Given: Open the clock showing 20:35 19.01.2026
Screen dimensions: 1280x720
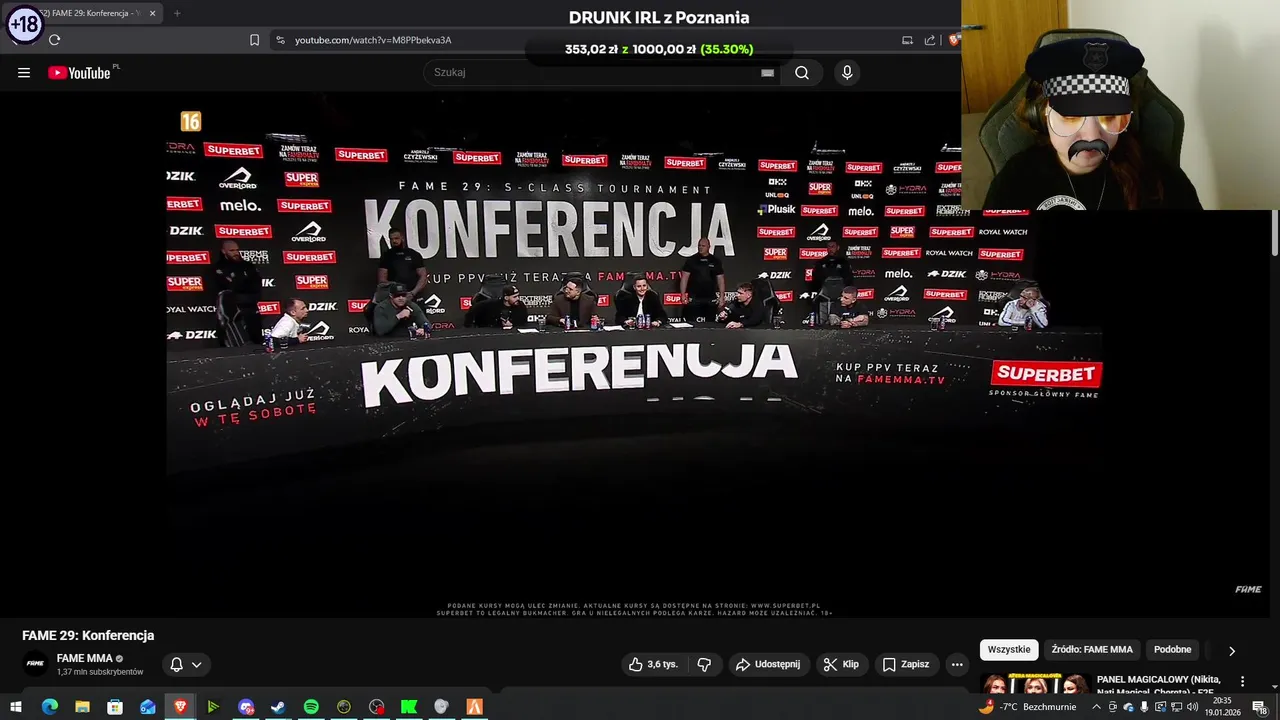Looking at the screenshot, I should pyautogui.click(x=1222, y=707).
